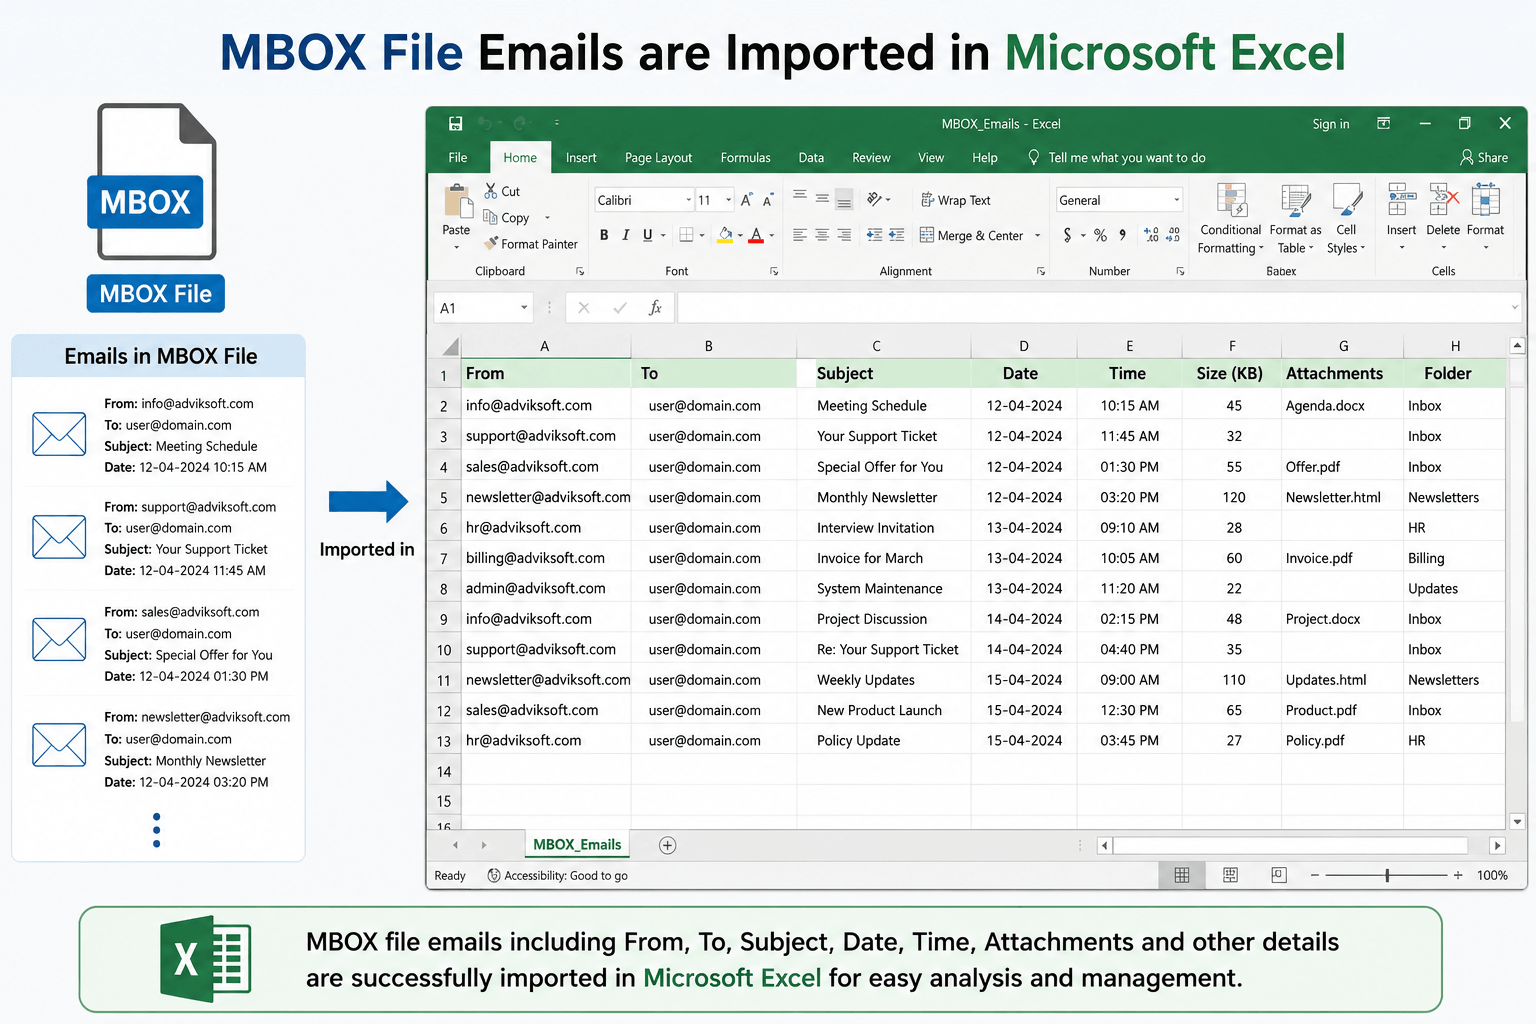1536x1024 pixels.
Task: Open the Name Box dropdown arrow
Action: 524,308
